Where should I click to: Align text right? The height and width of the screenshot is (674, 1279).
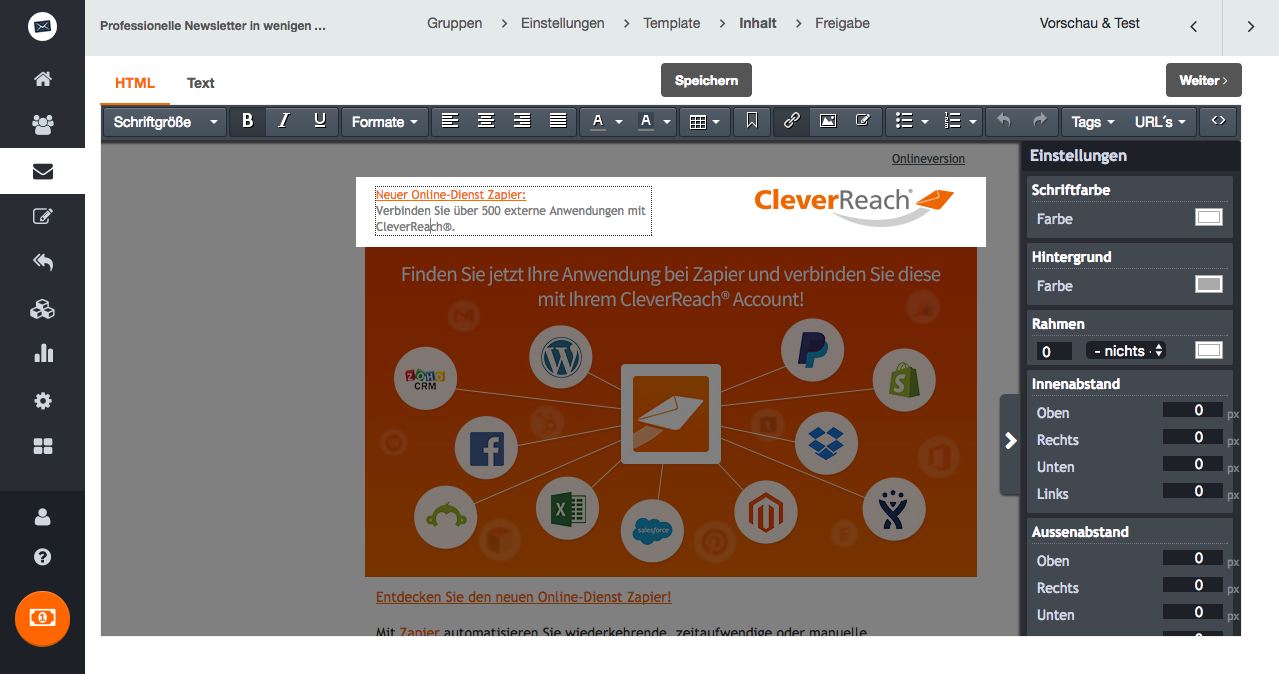[522, 121]
